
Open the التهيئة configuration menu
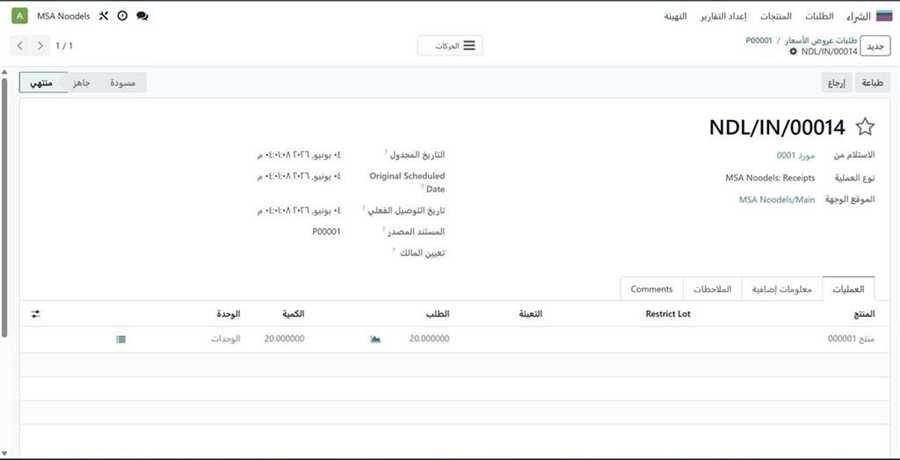pos(676,16)
